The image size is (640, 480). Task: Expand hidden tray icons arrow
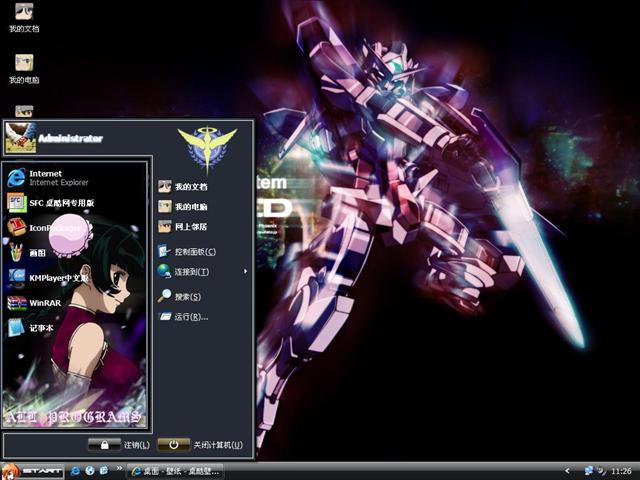(x=567, y=471)
